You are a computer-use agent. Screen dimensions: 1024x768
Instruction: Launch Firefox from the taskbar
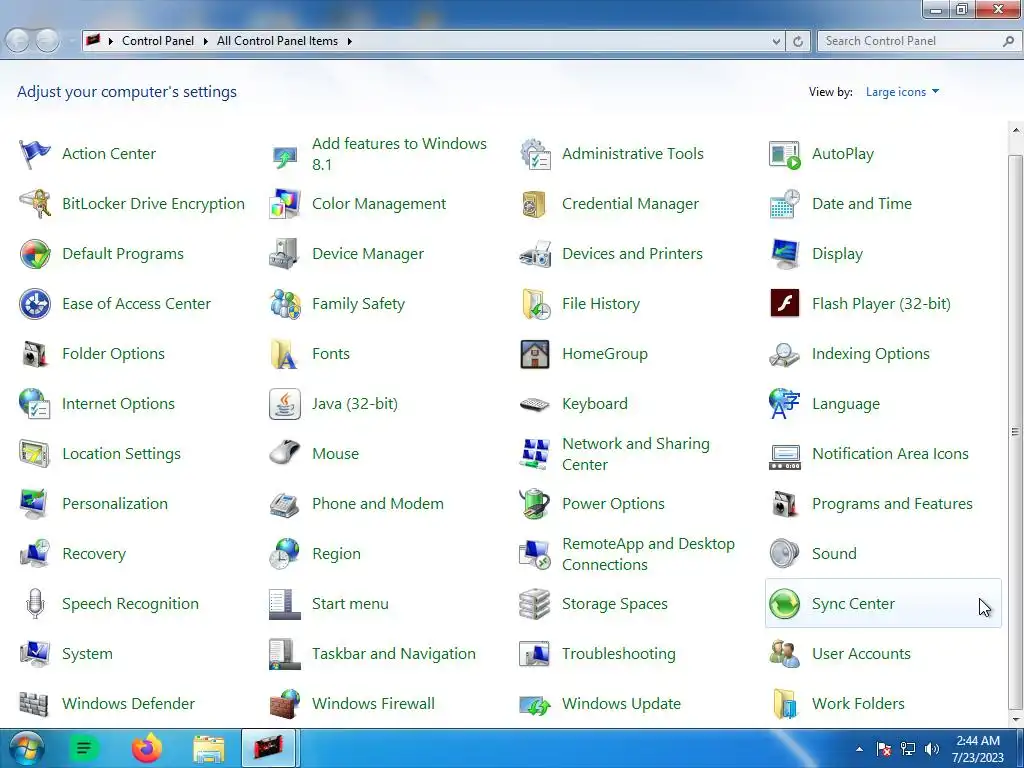point(146,749)
